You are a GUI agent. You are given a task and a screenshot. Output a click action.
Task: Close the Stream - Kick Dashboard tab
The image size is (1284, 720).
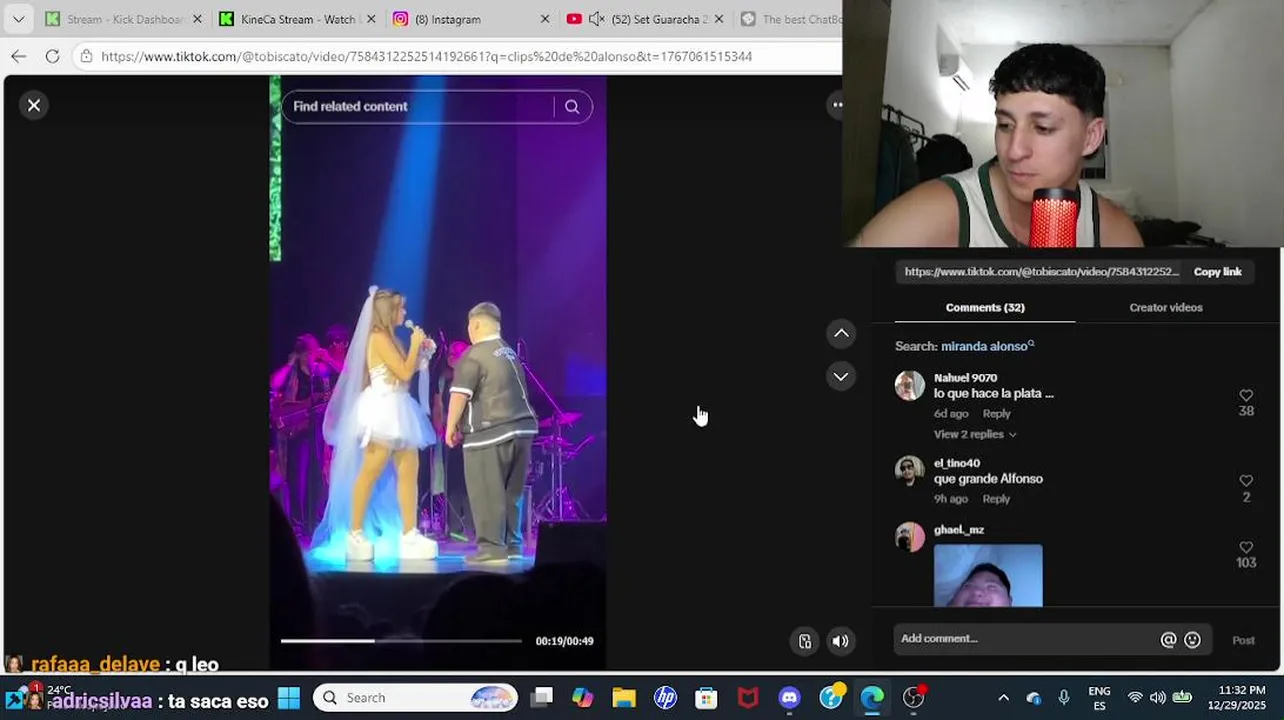pyautogui.click(x=197, y=19)
